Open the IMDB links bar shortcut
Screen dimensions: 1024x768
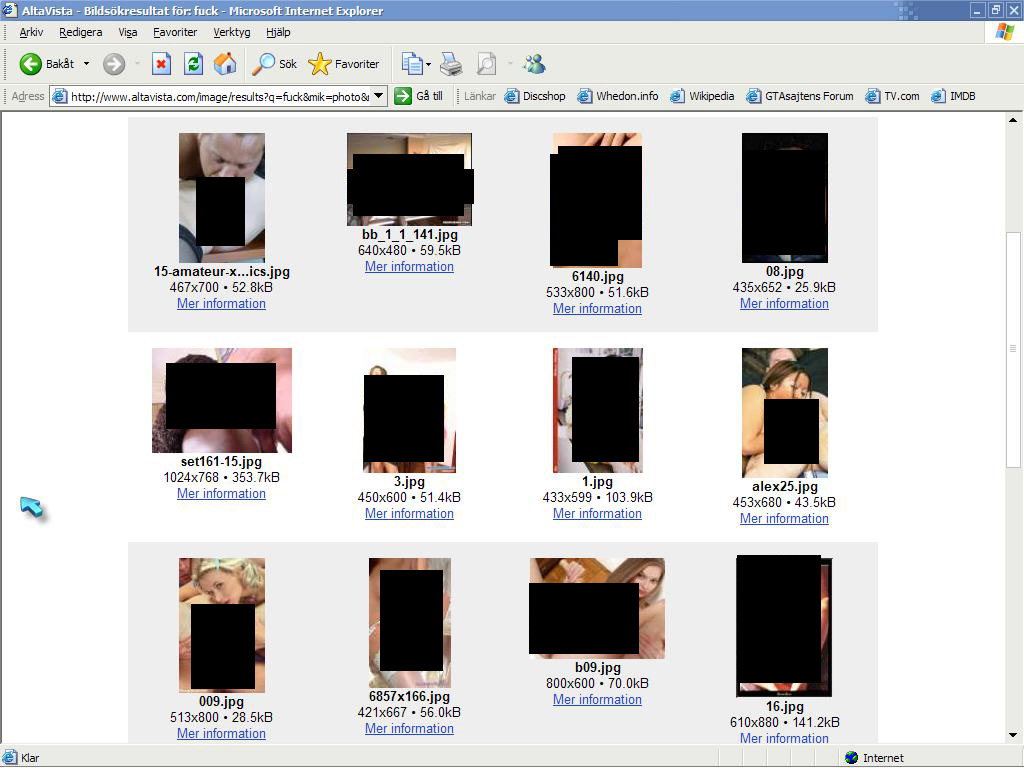click(x=953, y=96)
